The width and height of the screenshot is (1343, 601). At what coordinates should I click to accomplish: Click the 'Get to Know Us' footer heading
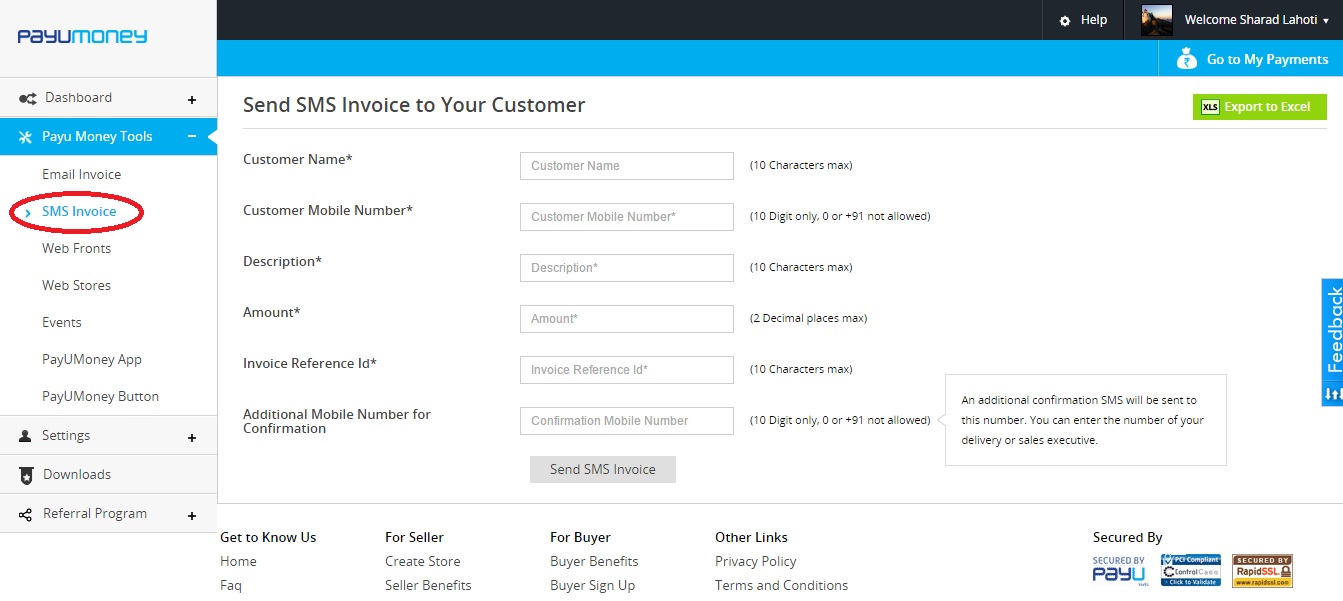tap(268, 537)
